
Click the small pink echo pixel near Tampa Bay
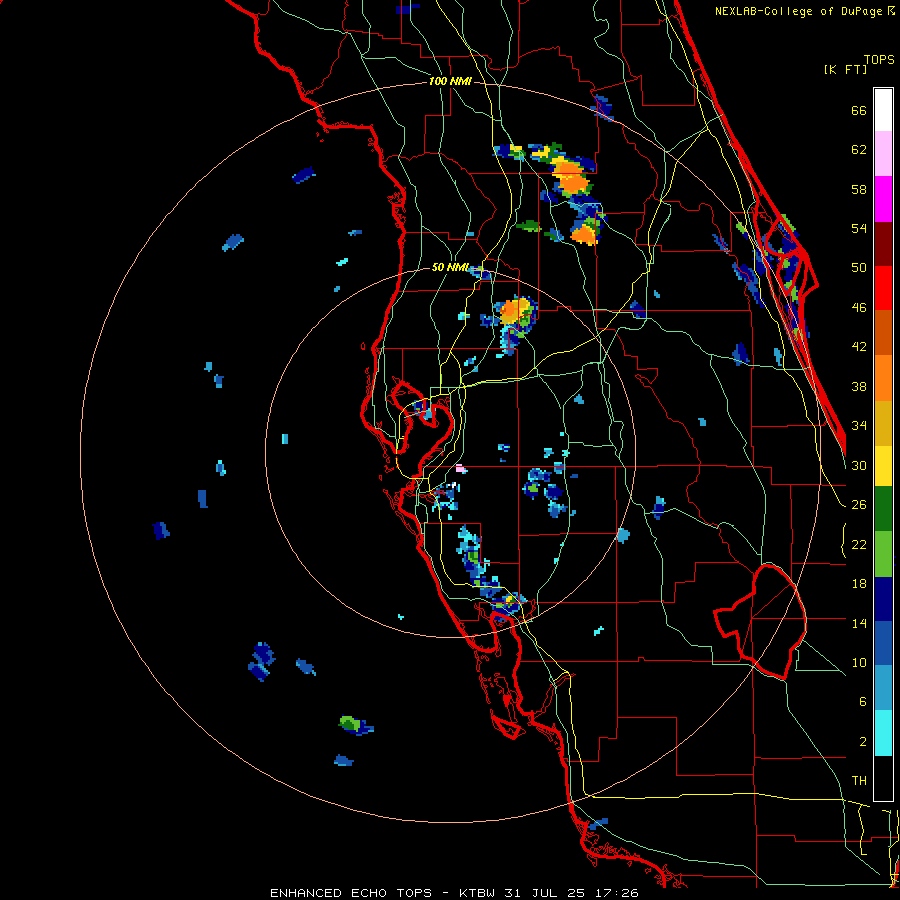click(460, 469)
